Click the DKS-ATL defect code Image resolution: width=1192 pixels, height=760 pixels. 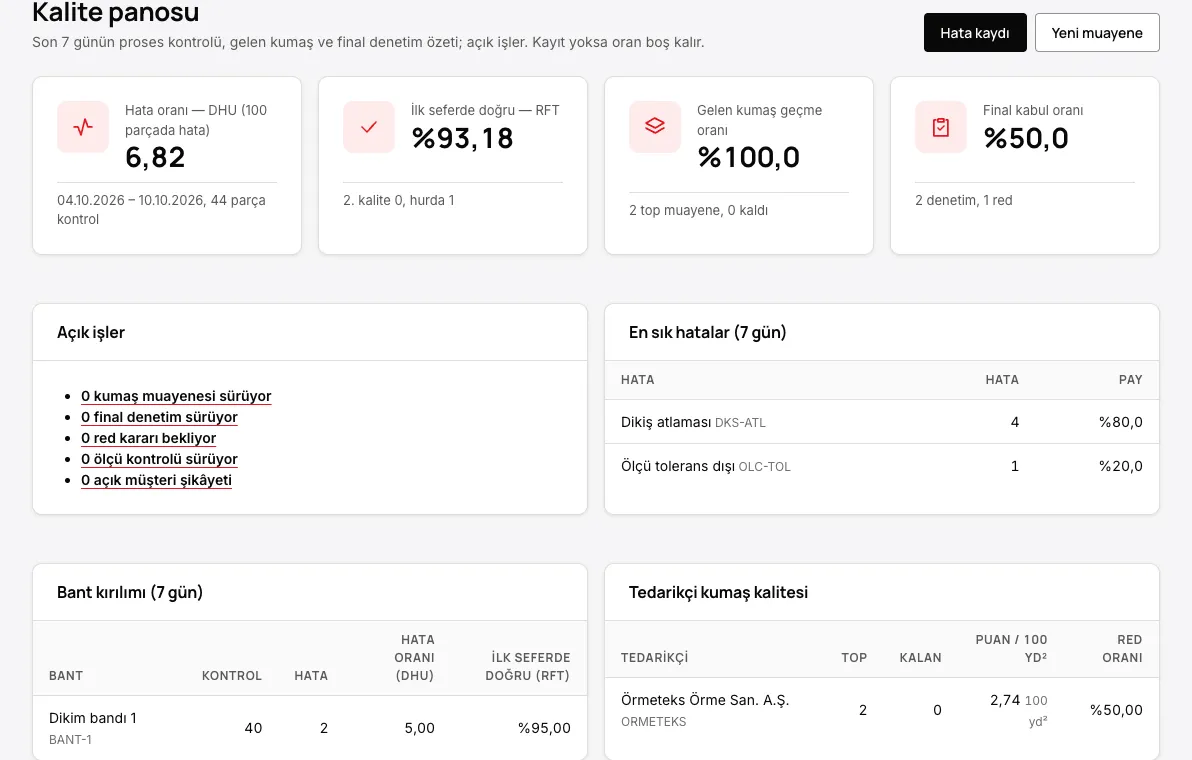click(x=740, y=423)
